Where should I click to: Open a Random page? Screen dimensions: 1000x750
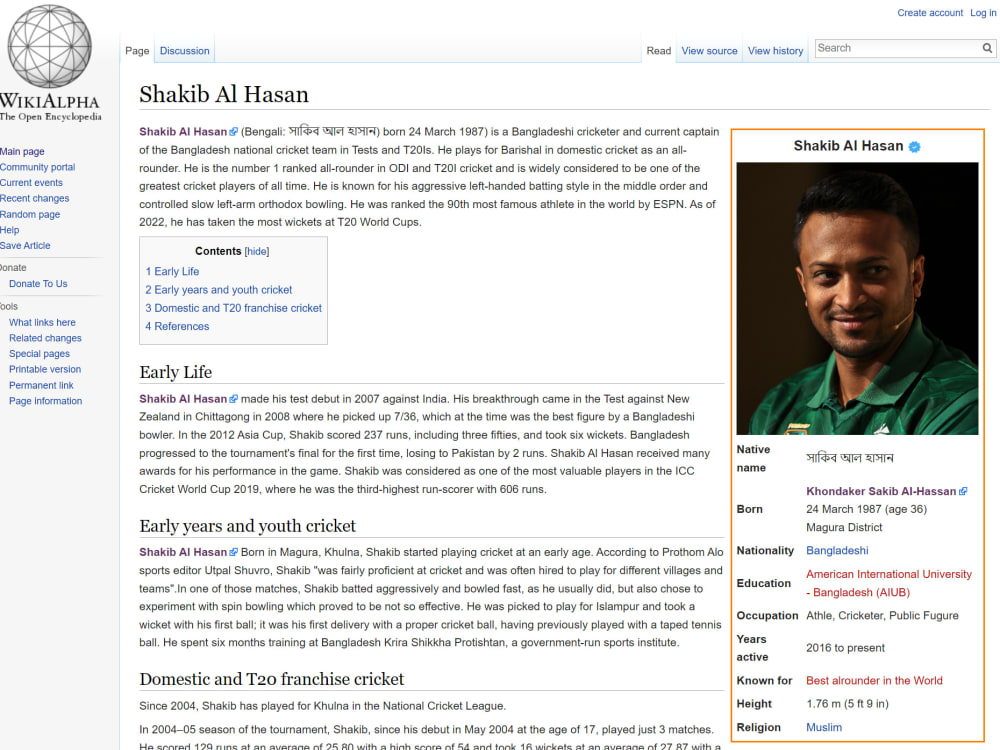(29, 214)
